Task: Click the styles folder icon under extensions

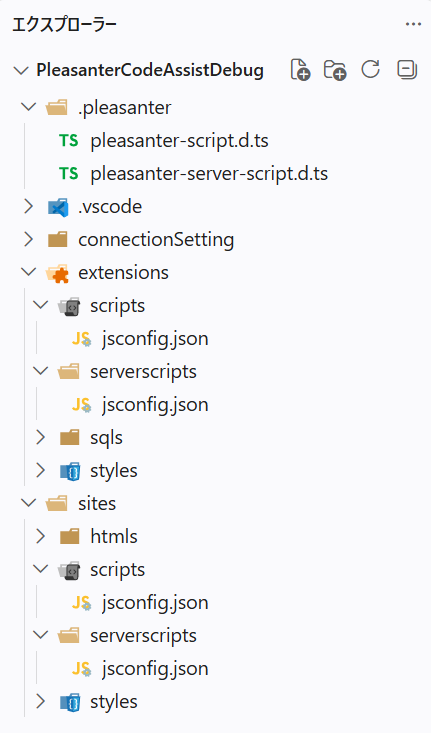Action: pyautogui.click(x=70, y=471)
